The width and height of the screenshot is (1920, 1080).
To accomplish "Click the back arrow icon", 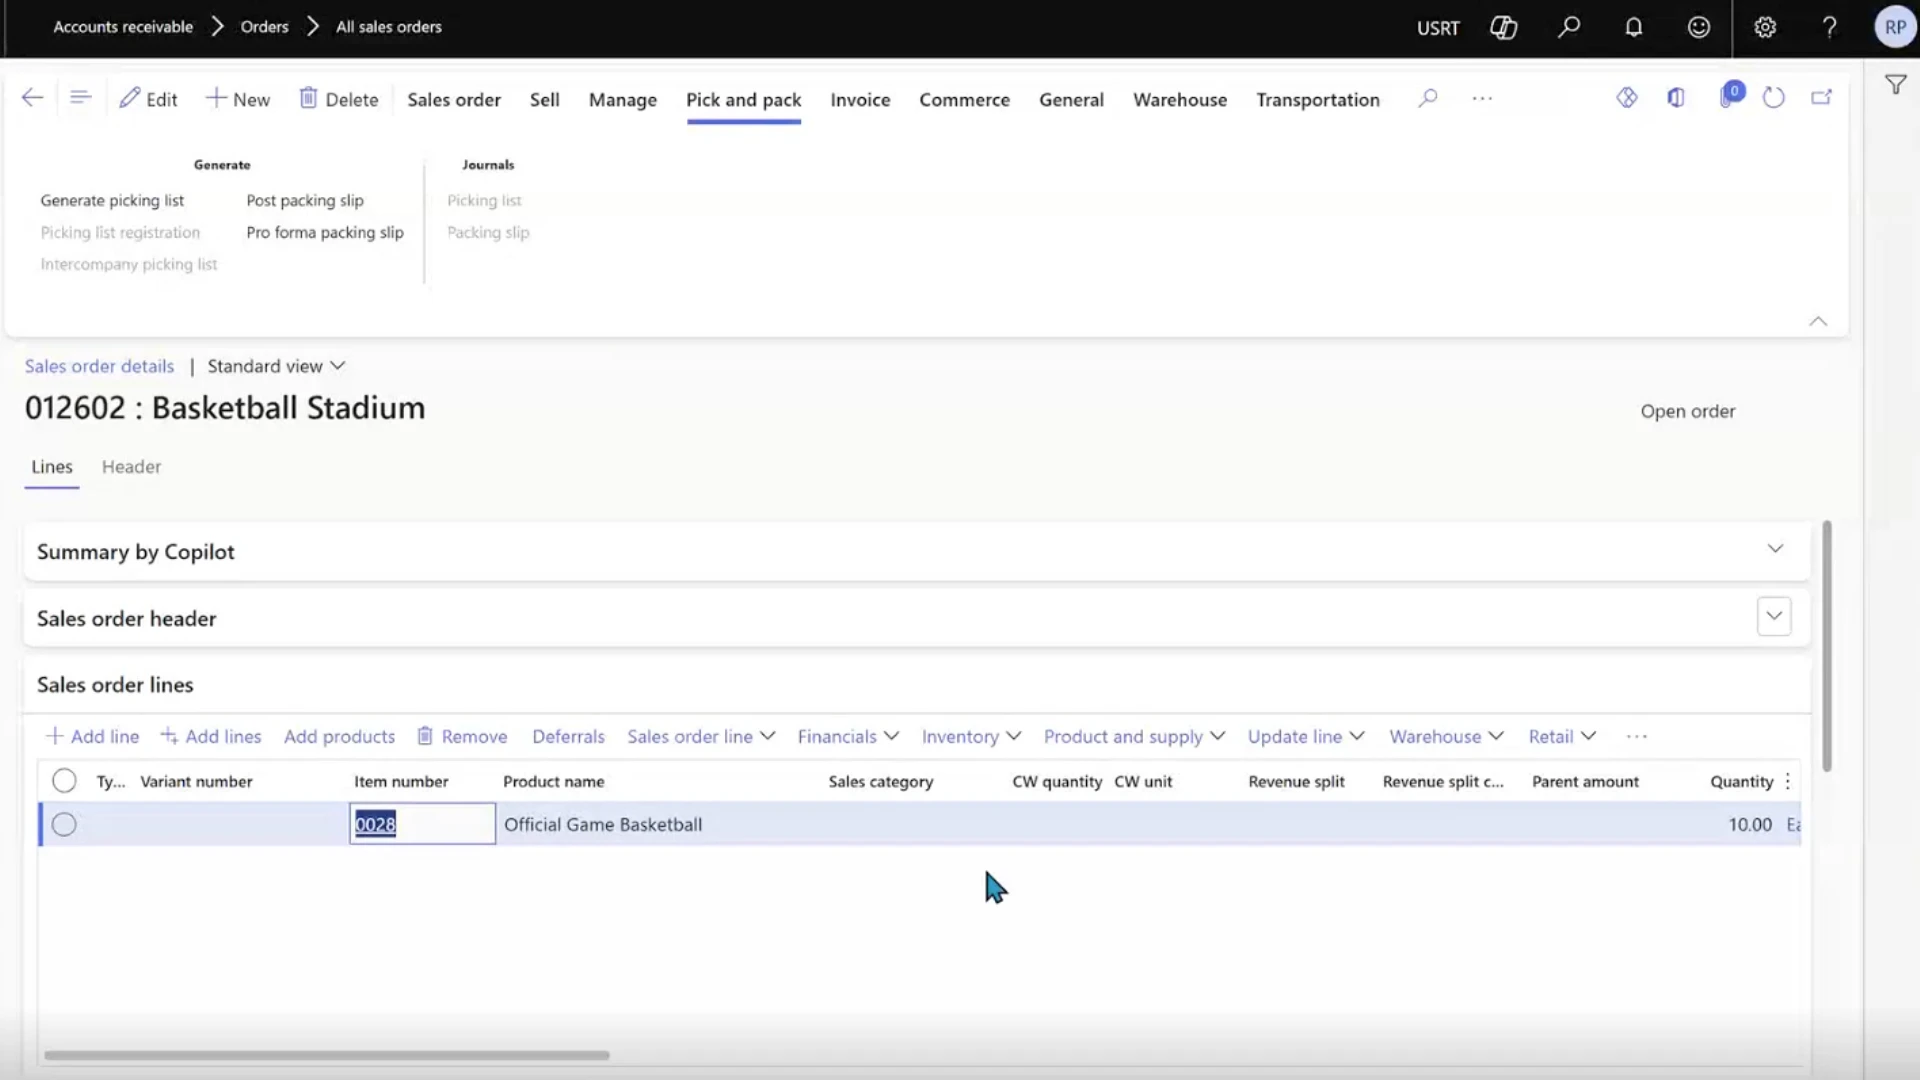I will (32, 98).
